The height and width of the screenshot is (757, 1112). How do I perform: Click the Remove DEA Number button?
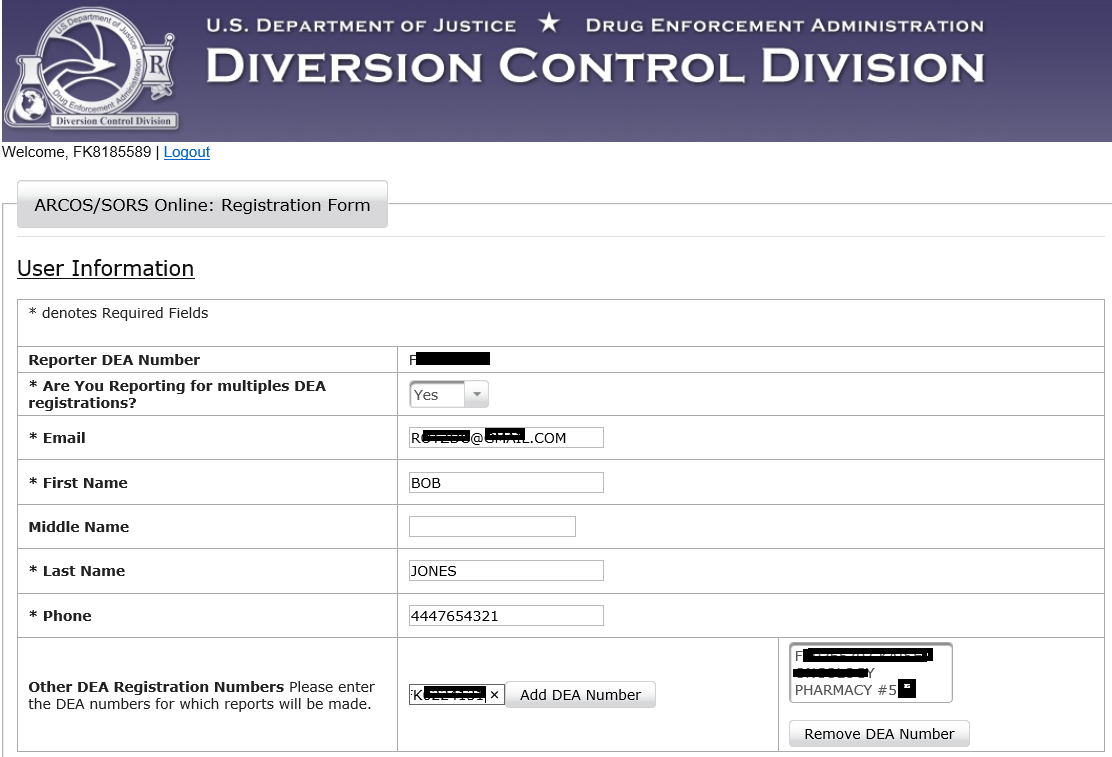point(879,734)
